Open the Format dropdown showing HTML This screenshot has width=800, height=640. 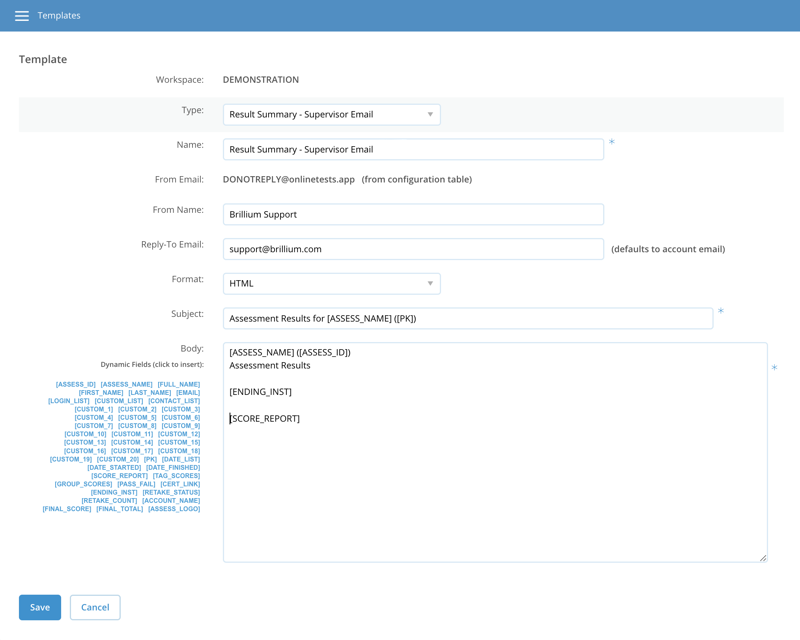click(x=332, y=284)
